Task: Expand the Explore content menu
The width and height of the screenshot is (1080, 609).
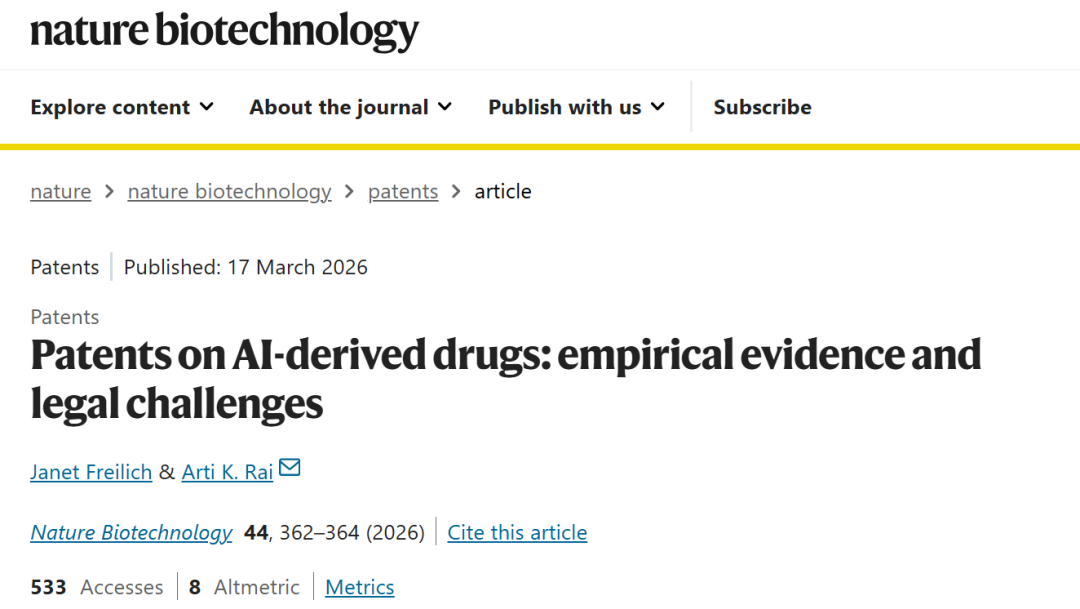Action: (122, 107)
